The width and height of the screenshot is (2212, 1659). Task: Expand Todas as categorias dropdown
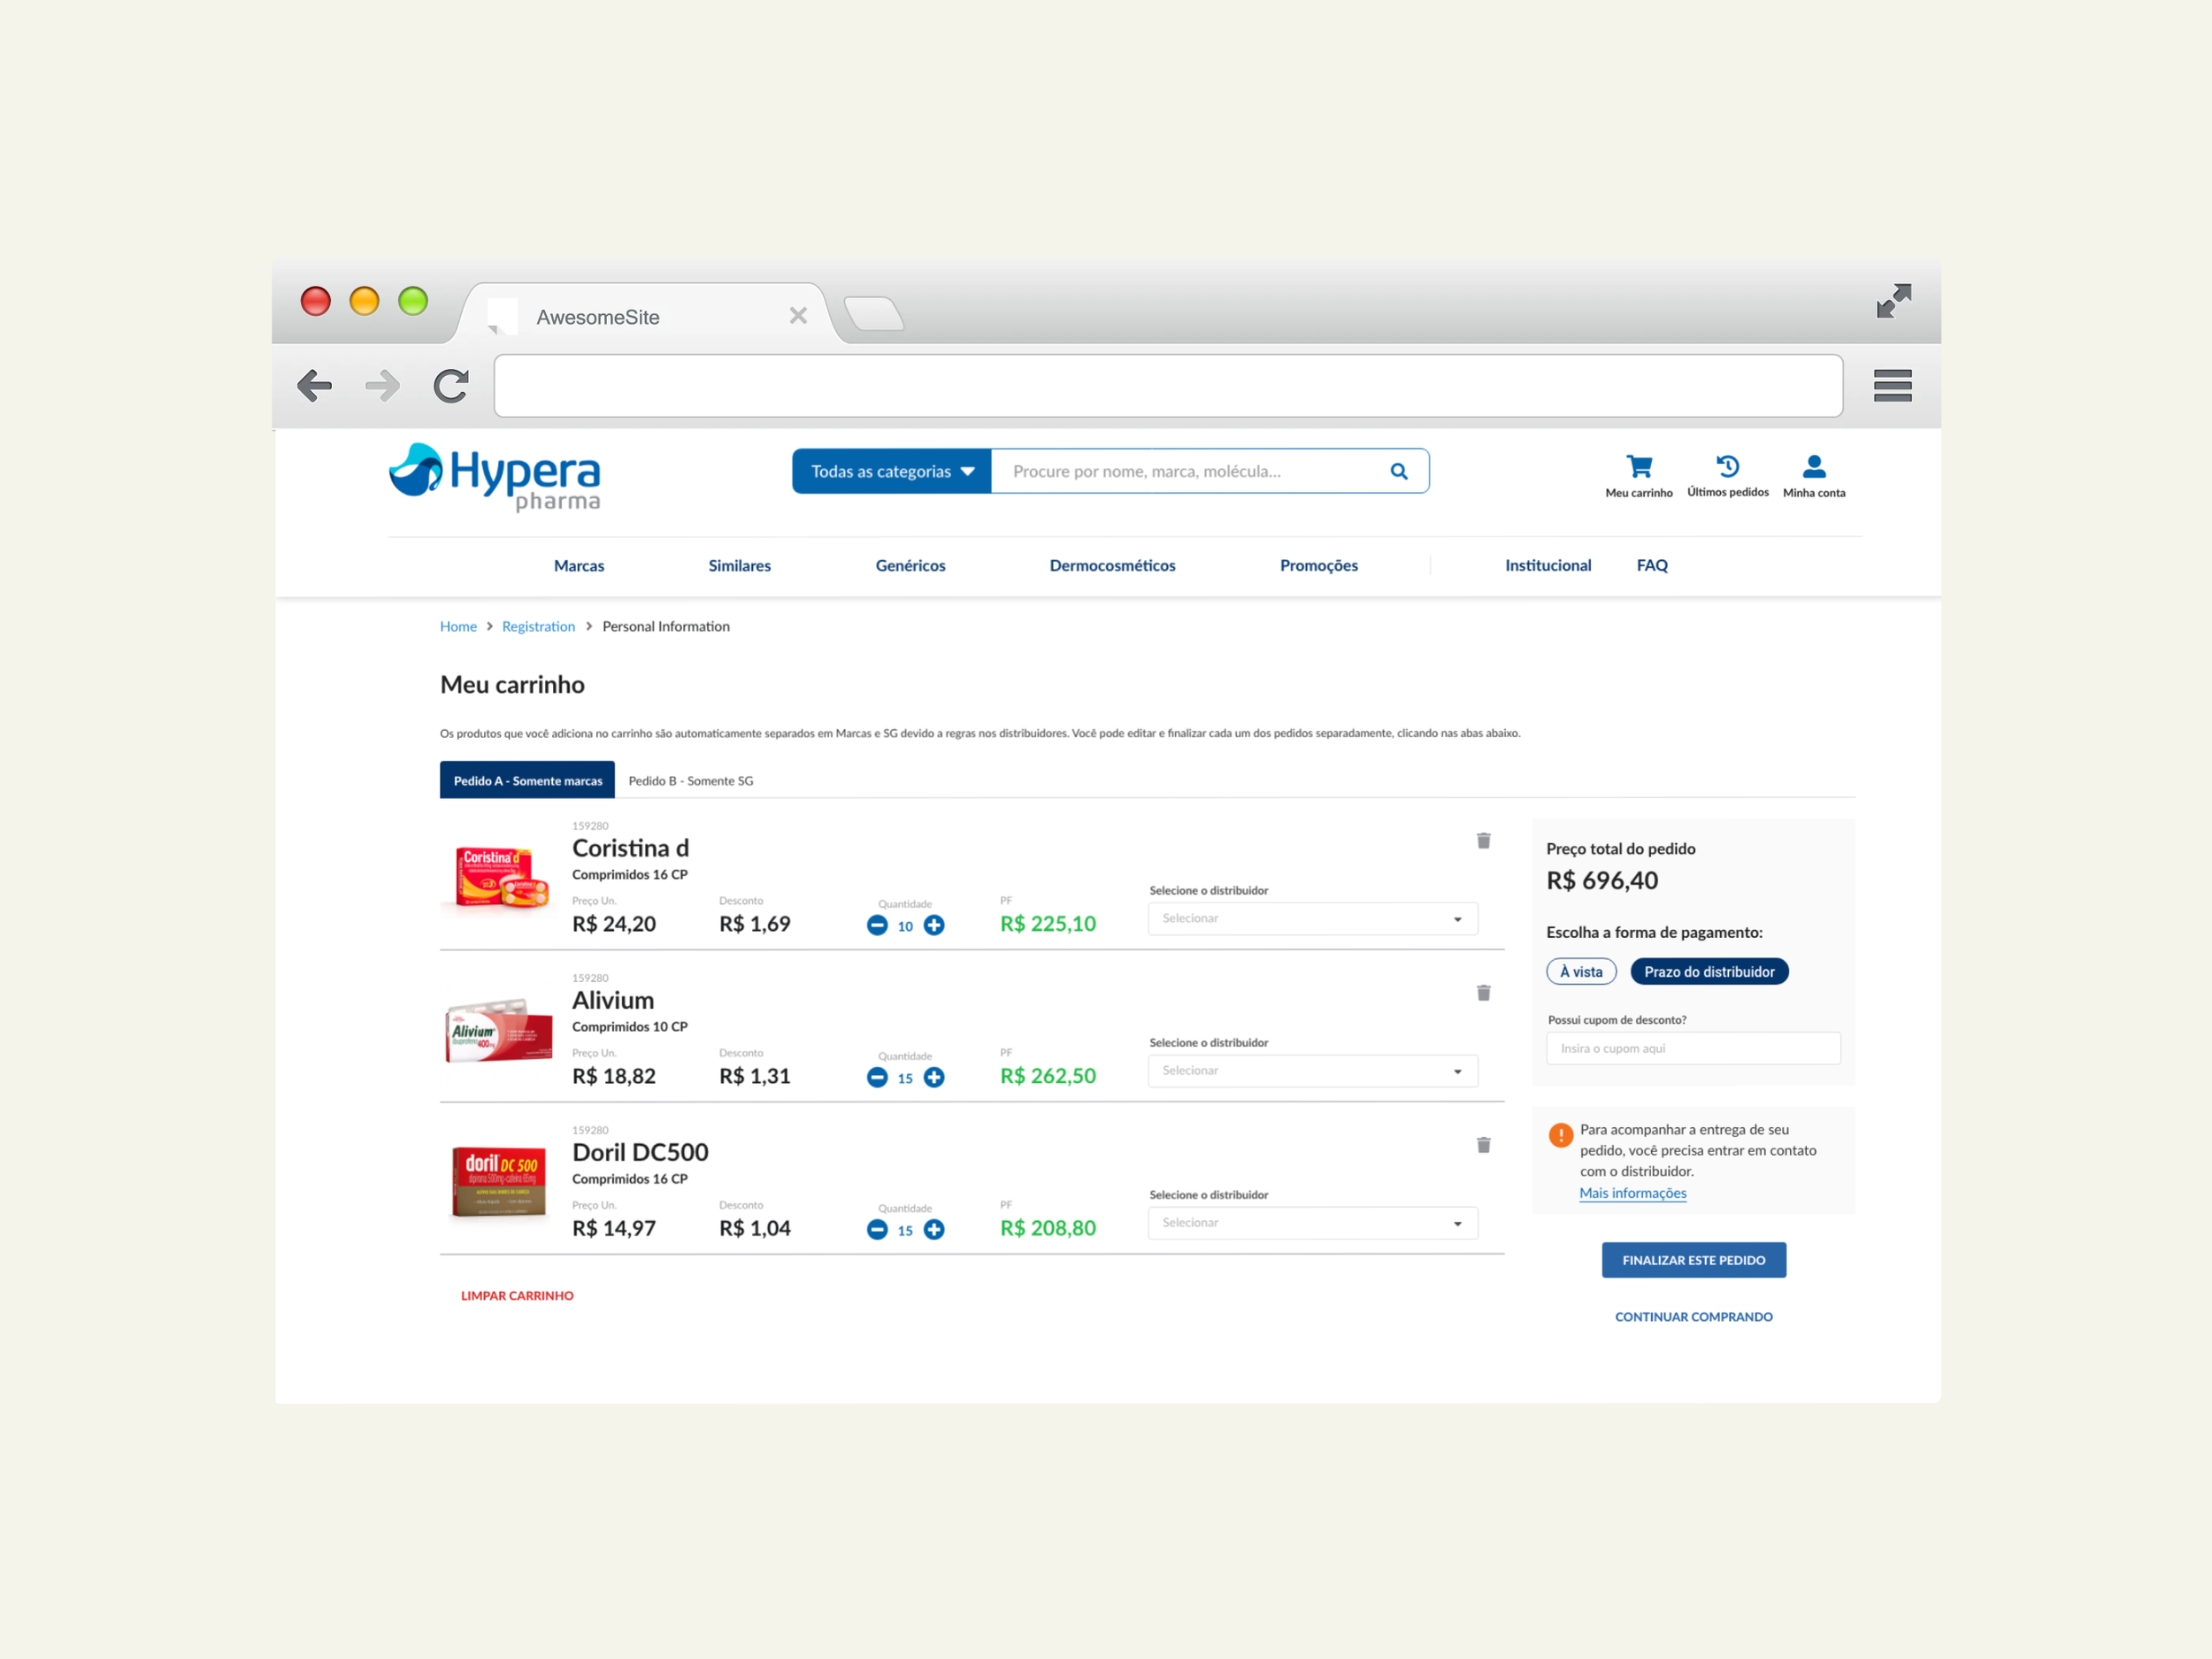tap(891, 472)
